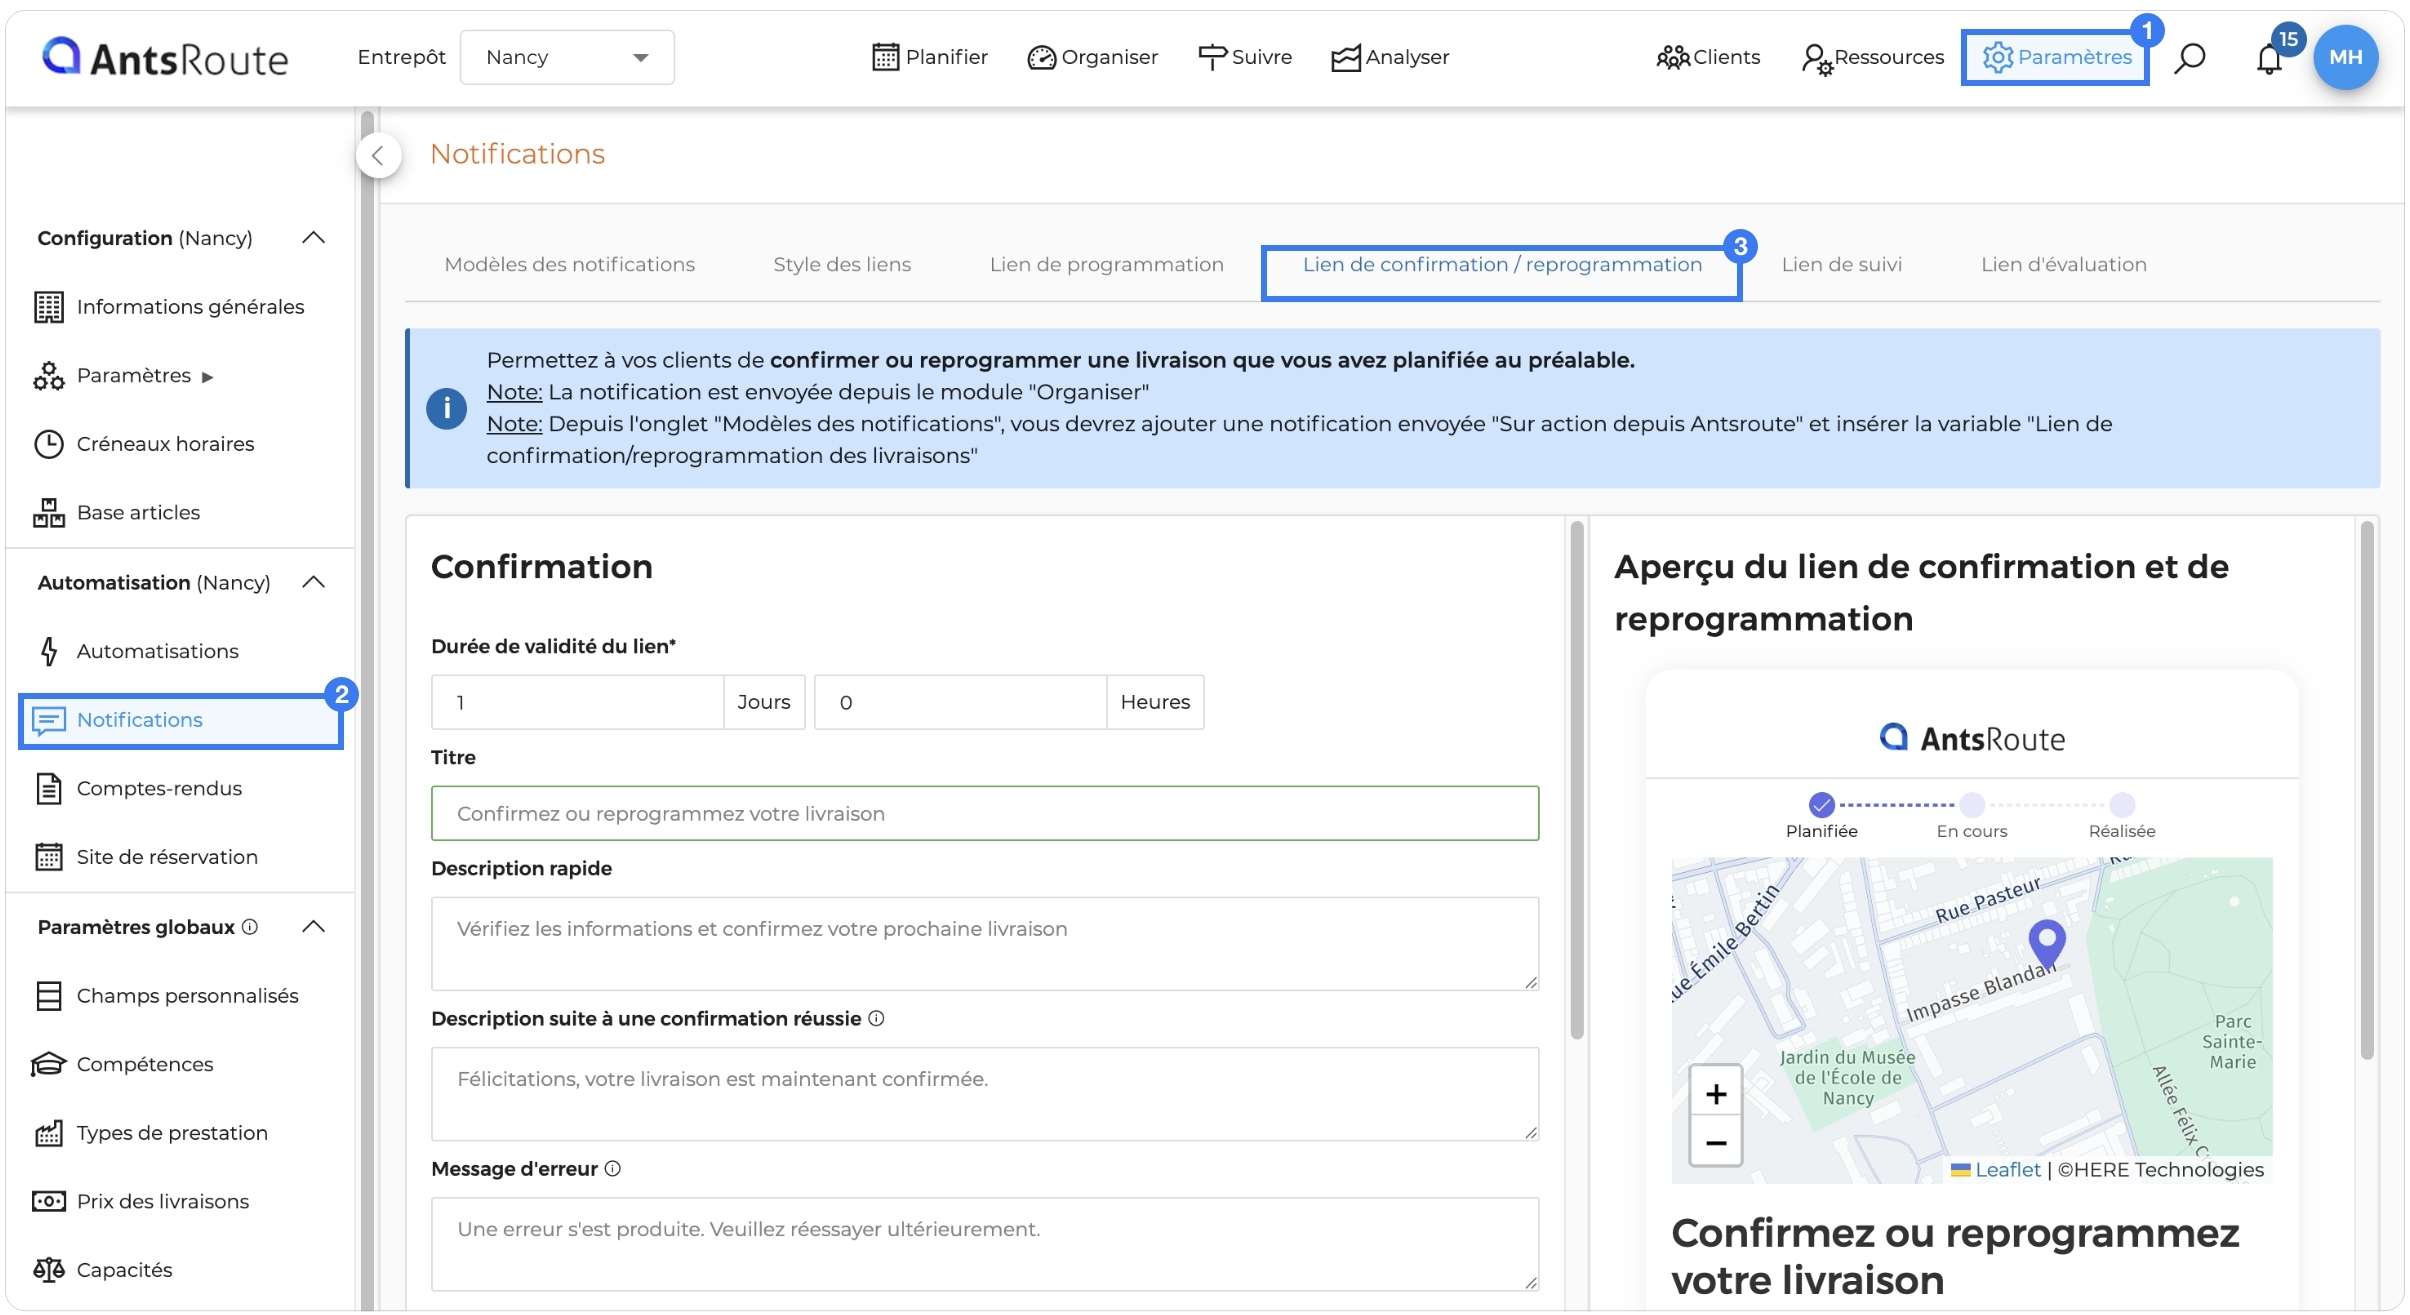Open the Planifier calendar menu
This screenshot has height=1315, width=2410.
(x=930, y=57)
